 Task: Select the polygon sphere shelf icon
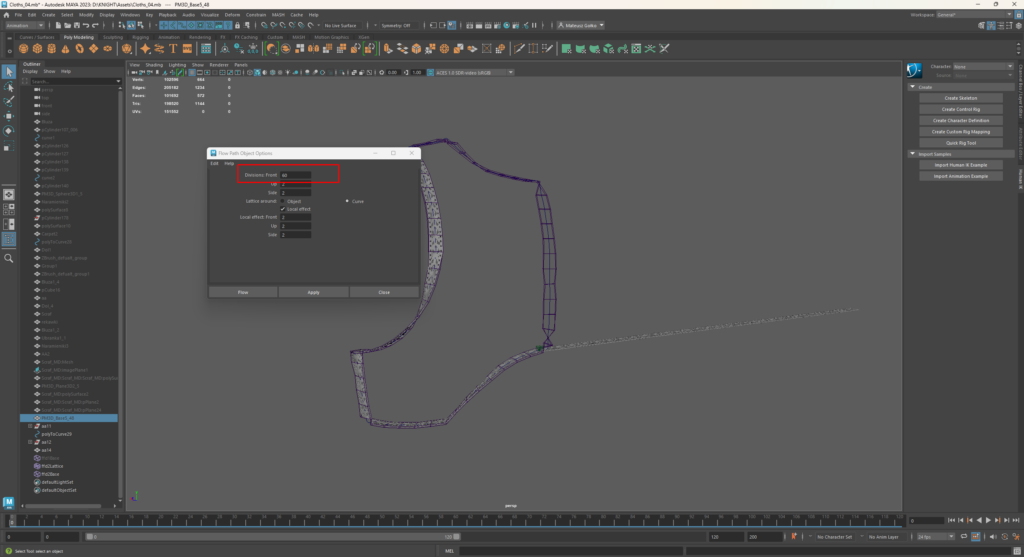coord(23,47)
